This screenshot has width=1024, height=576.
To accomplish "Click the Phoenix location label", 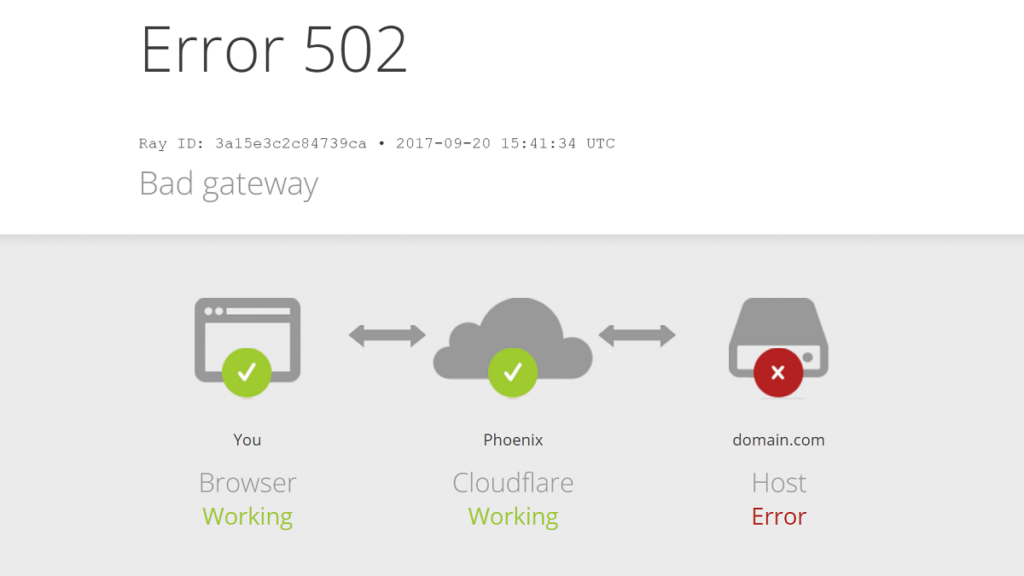I will tap(513, 440).
